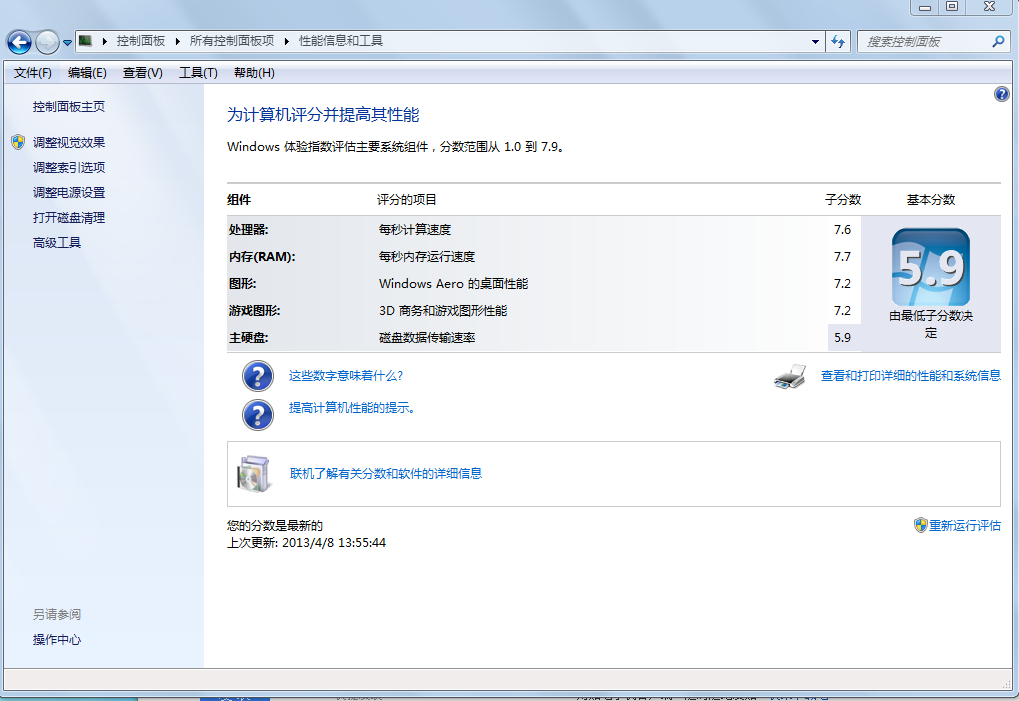
Task: Select 所有控制面板项 breadcrumb
Action: pyautogui.click(x=231, y=41)
